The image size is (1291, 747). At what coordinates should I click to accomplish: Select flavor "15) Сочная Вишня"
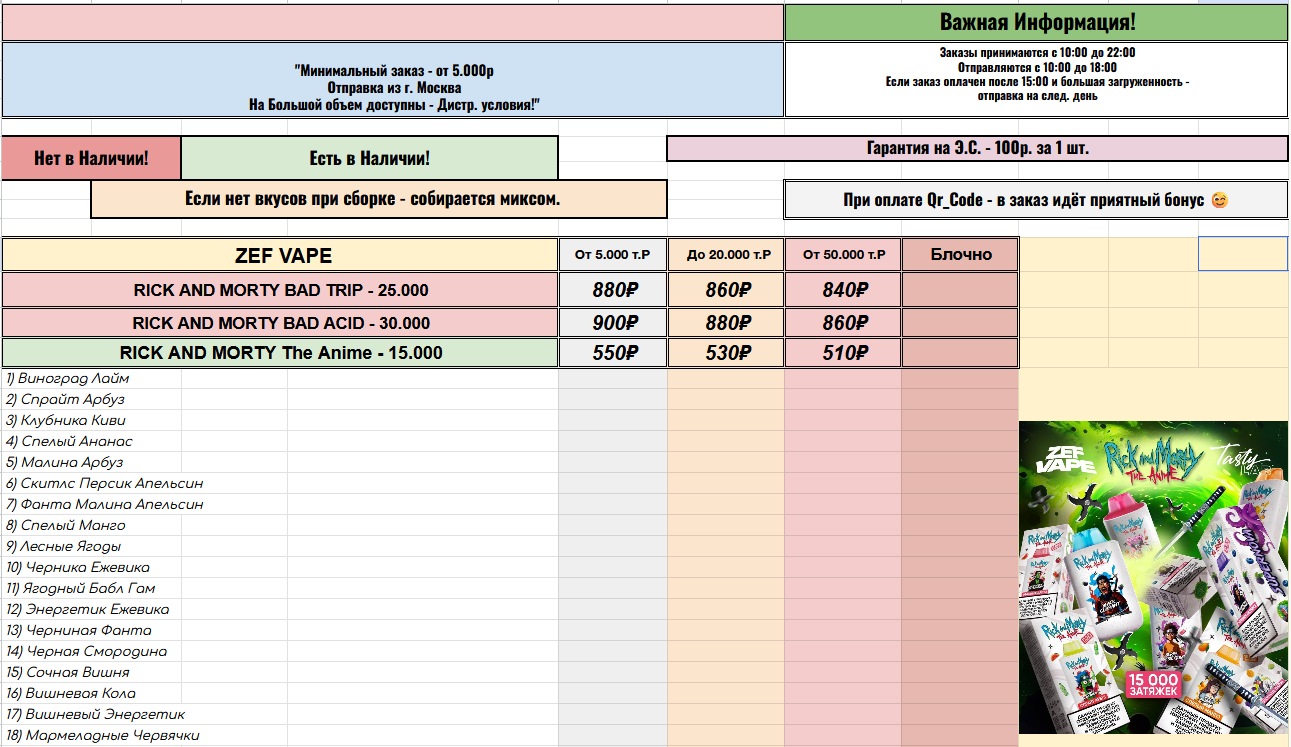tap(68, 673)
